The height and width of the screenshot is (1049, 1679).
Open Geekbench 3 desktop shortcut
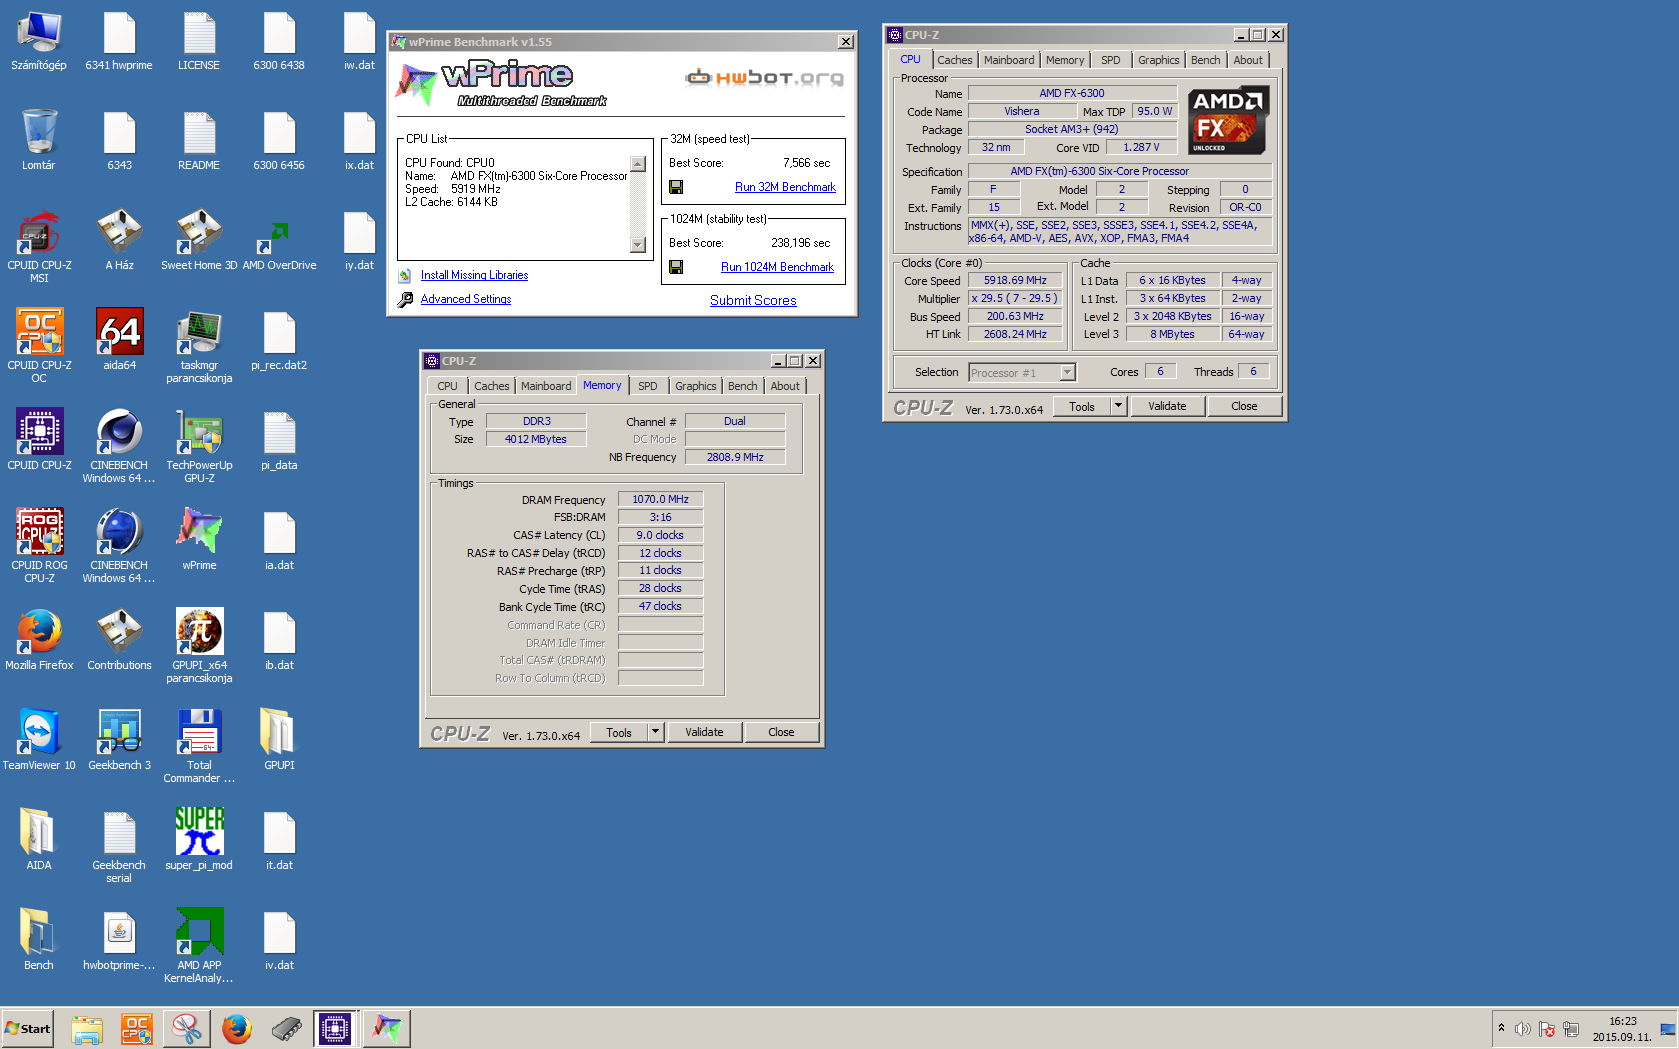coord(119,741)
